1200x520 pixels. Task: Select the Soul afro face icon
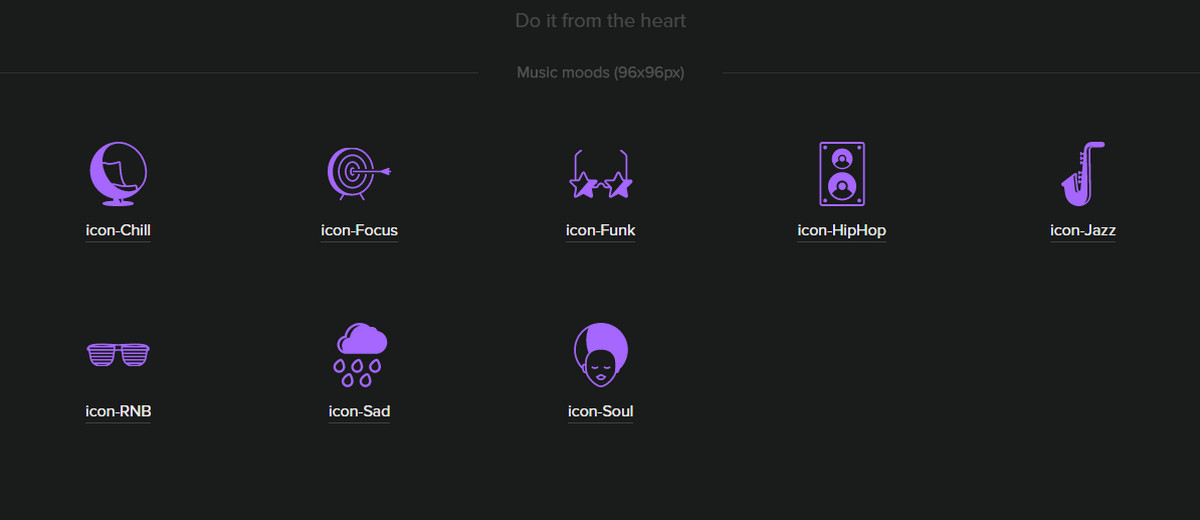pyautogui.click(x=600, y=354)
